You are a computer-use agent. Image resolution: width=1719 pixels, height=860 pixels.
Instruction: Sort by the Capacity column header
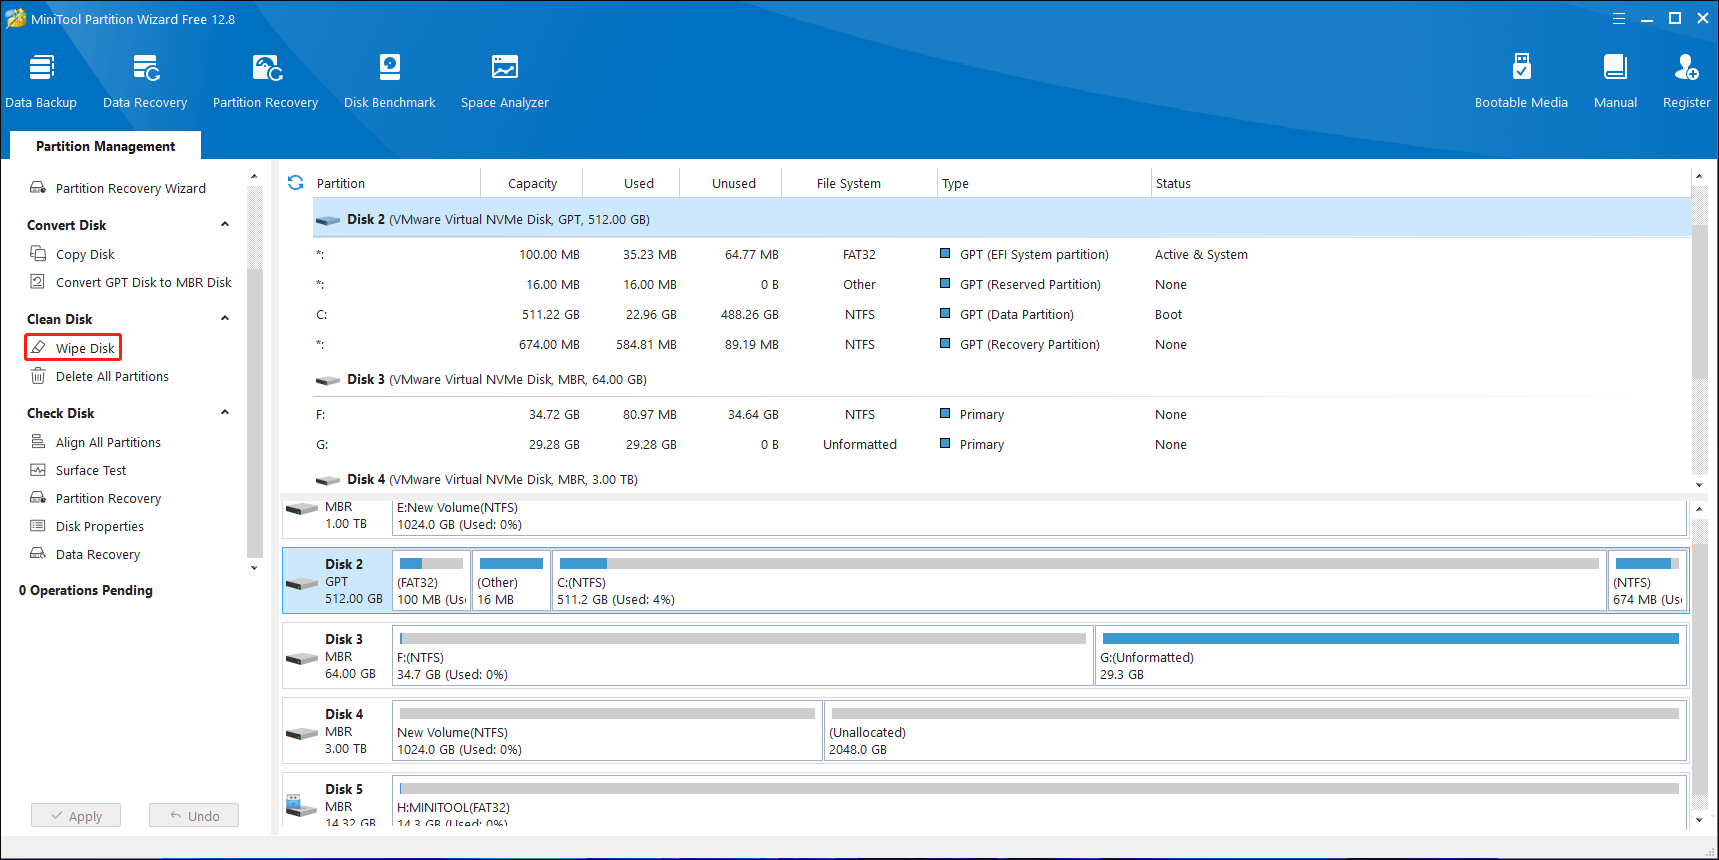[x=532, y=183]
